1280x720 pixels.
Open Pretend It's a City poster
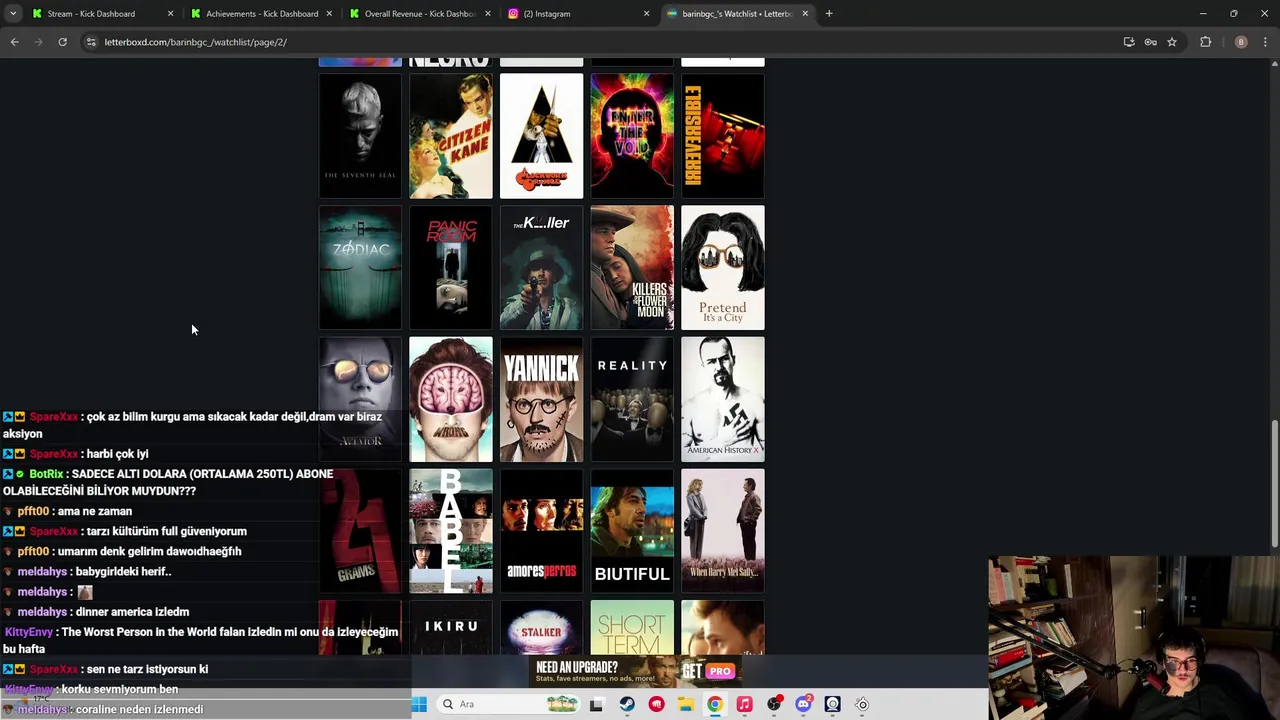coord(722,268)
